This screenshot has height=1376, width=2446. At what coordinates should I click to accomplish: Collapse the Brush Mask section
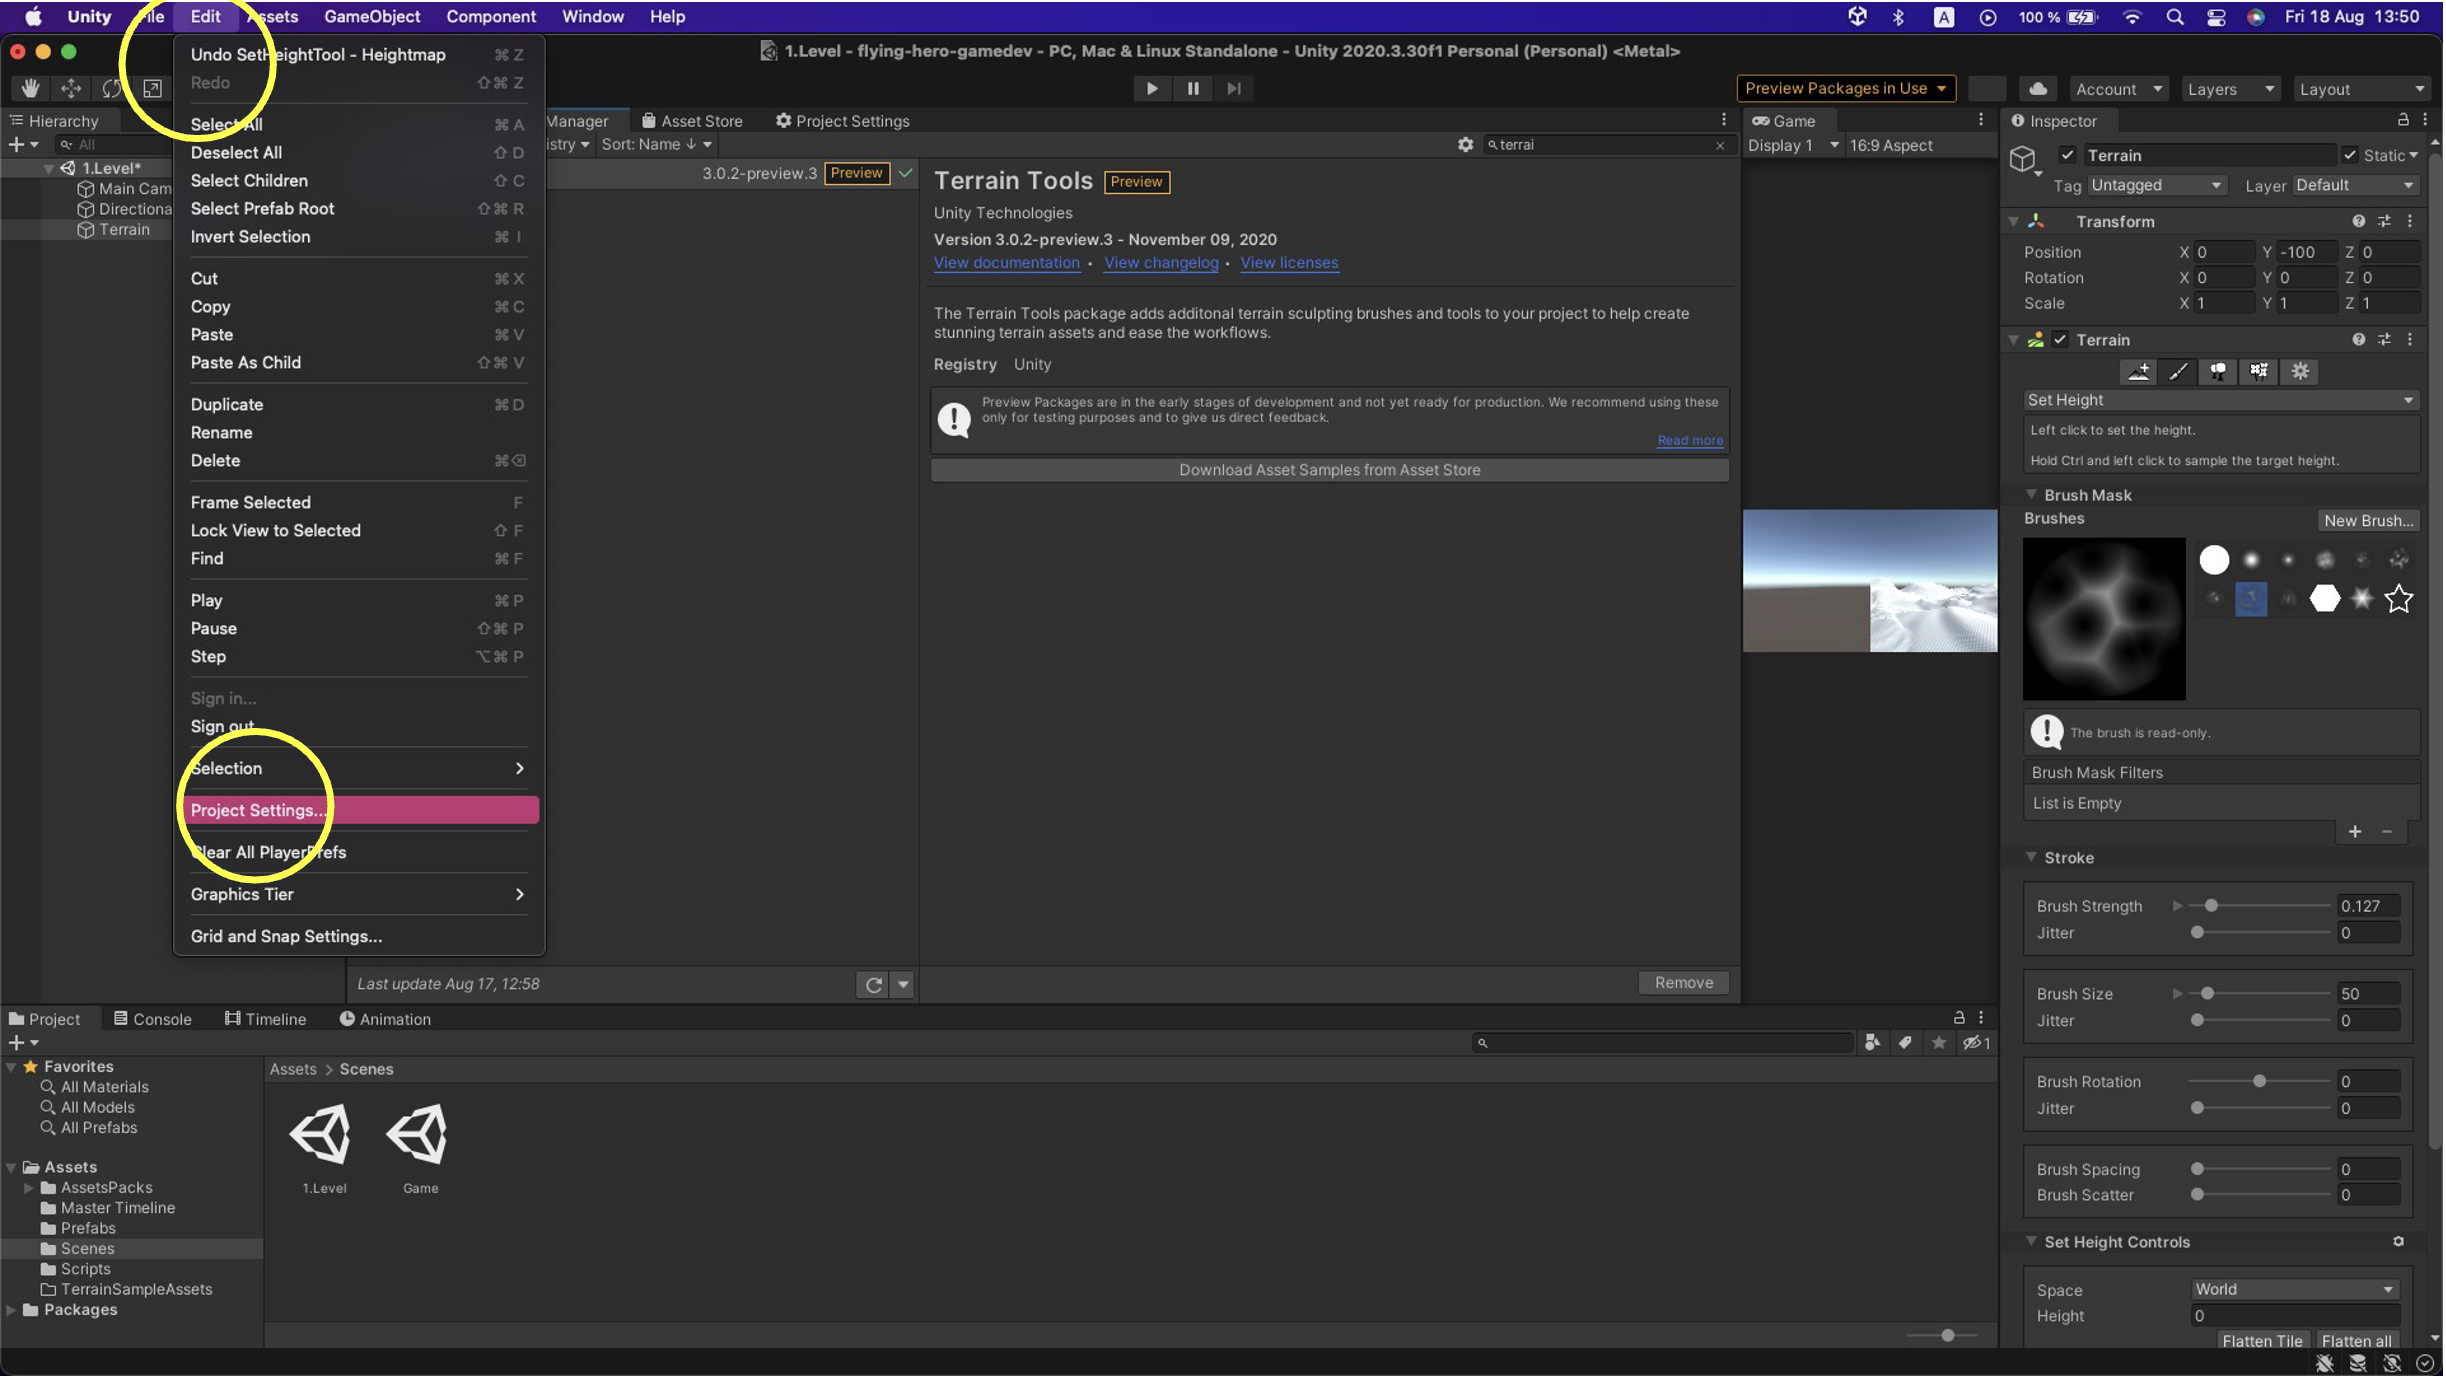pos(2031,495)
